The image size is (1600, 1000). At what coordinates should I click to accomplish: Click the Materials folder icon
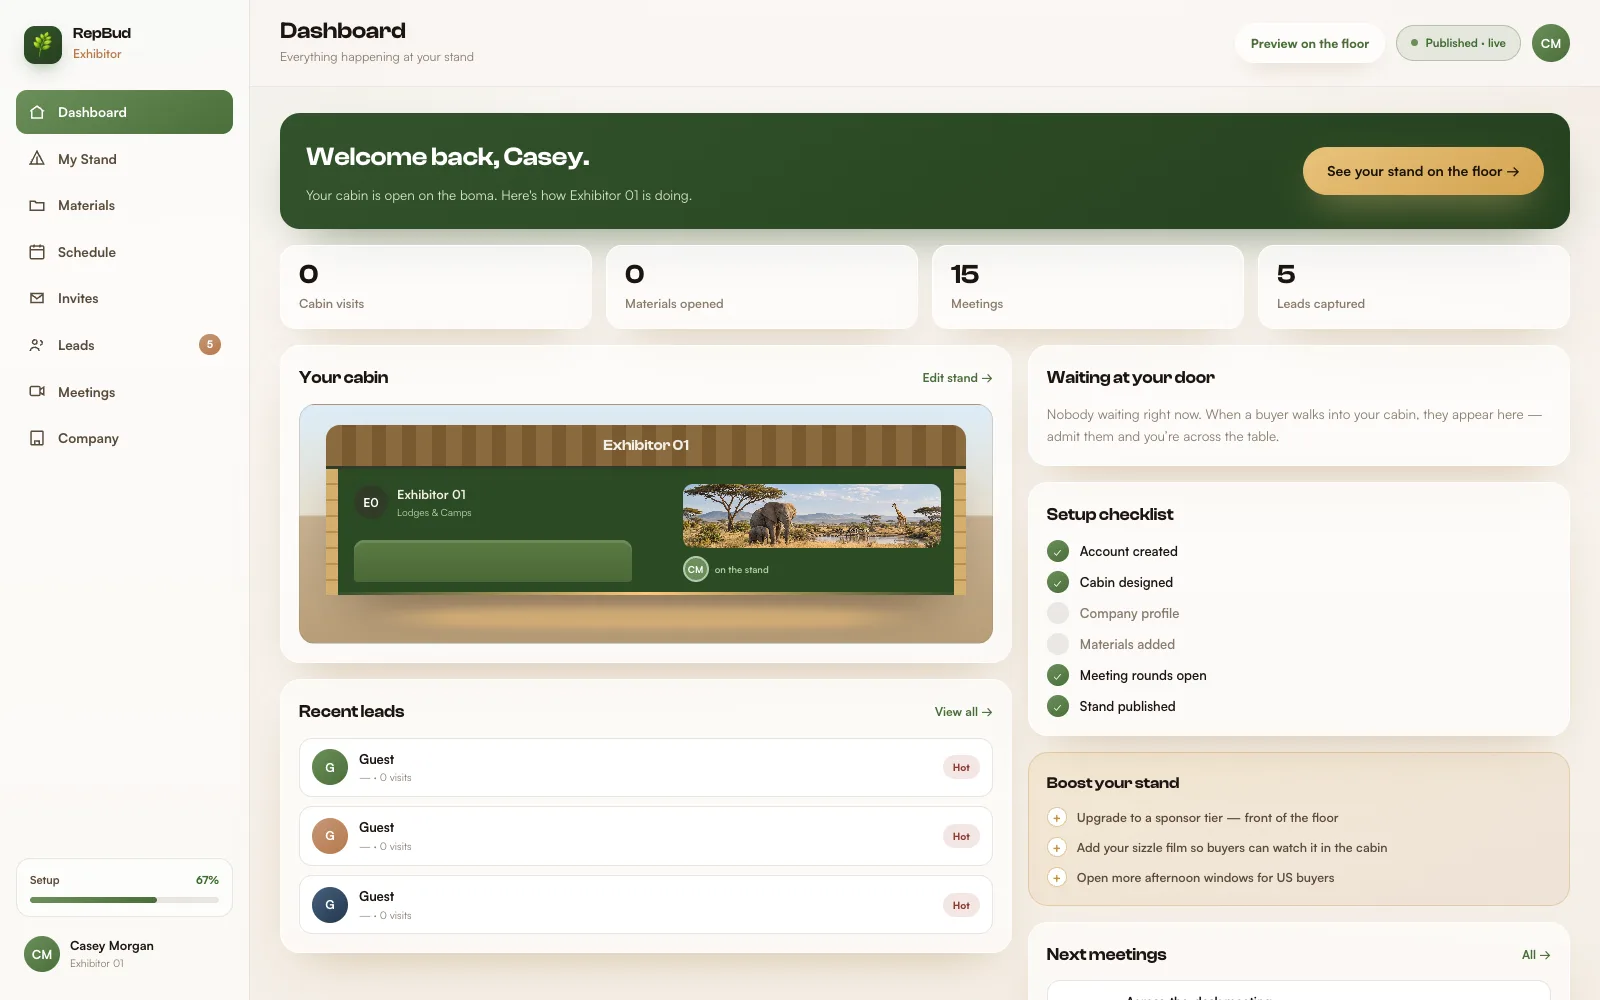pyautogui.click(x=37, y=205)
